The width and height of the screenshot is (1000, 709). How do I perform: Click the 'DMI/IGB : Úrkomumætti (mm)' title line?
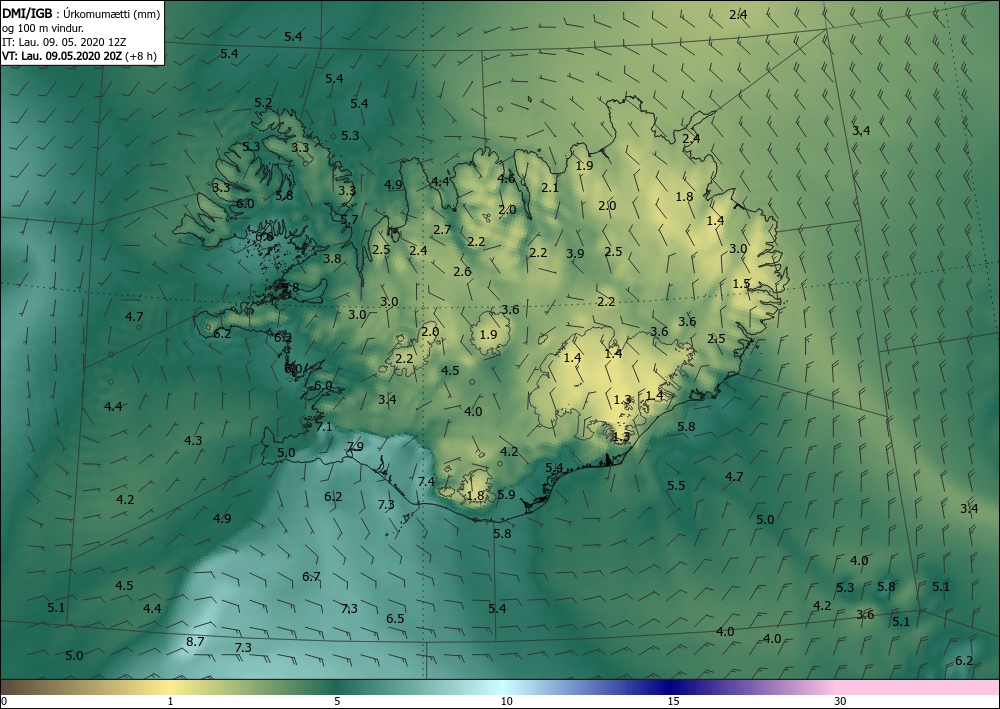[81, 13]
